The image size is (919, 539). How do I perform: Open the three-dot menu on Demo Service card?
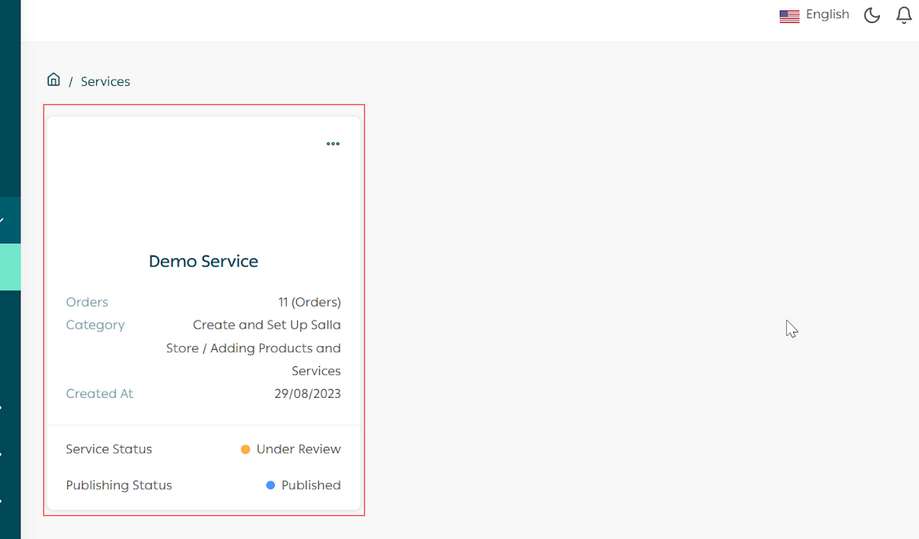[333, 144]
